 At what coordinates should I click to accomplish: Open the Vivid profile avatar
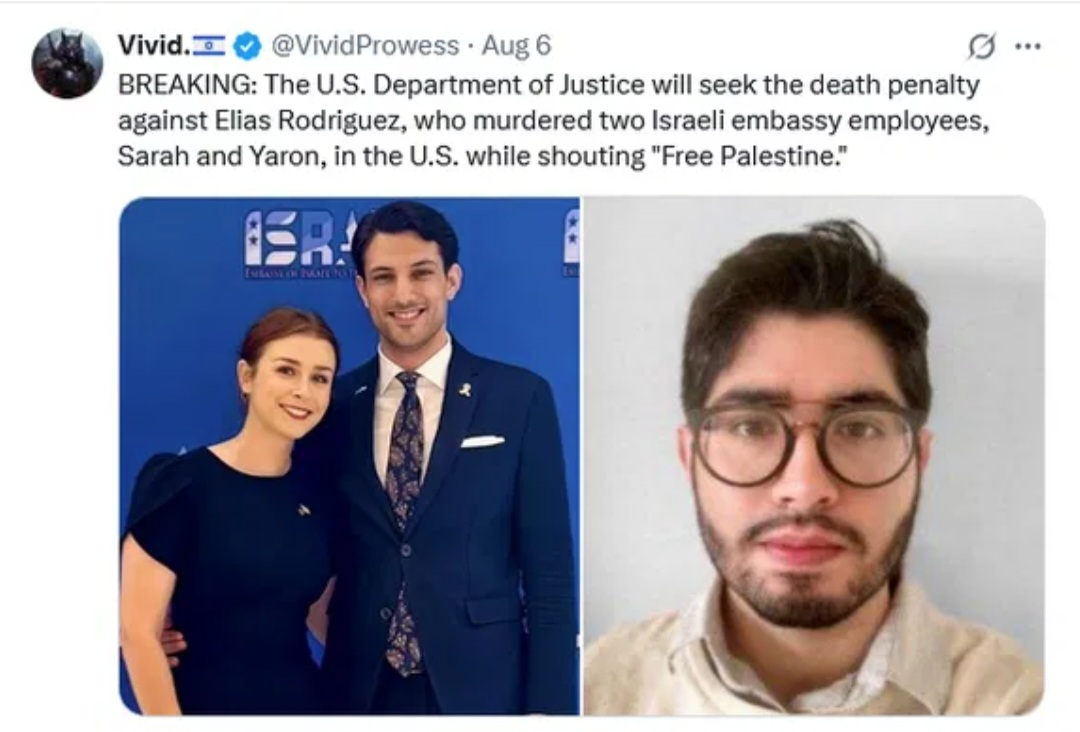coord(67,63)
